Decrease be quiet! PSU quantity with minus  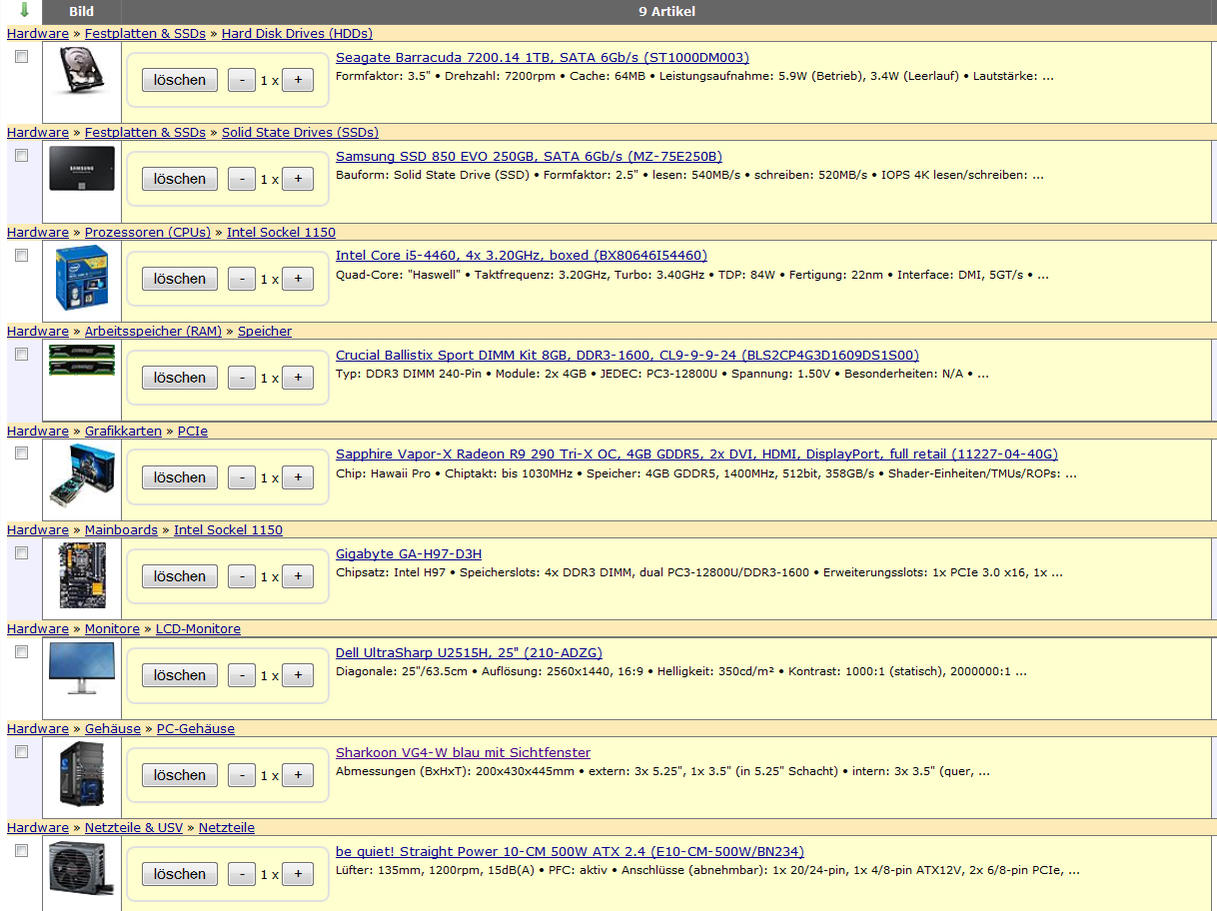[242, 874]
